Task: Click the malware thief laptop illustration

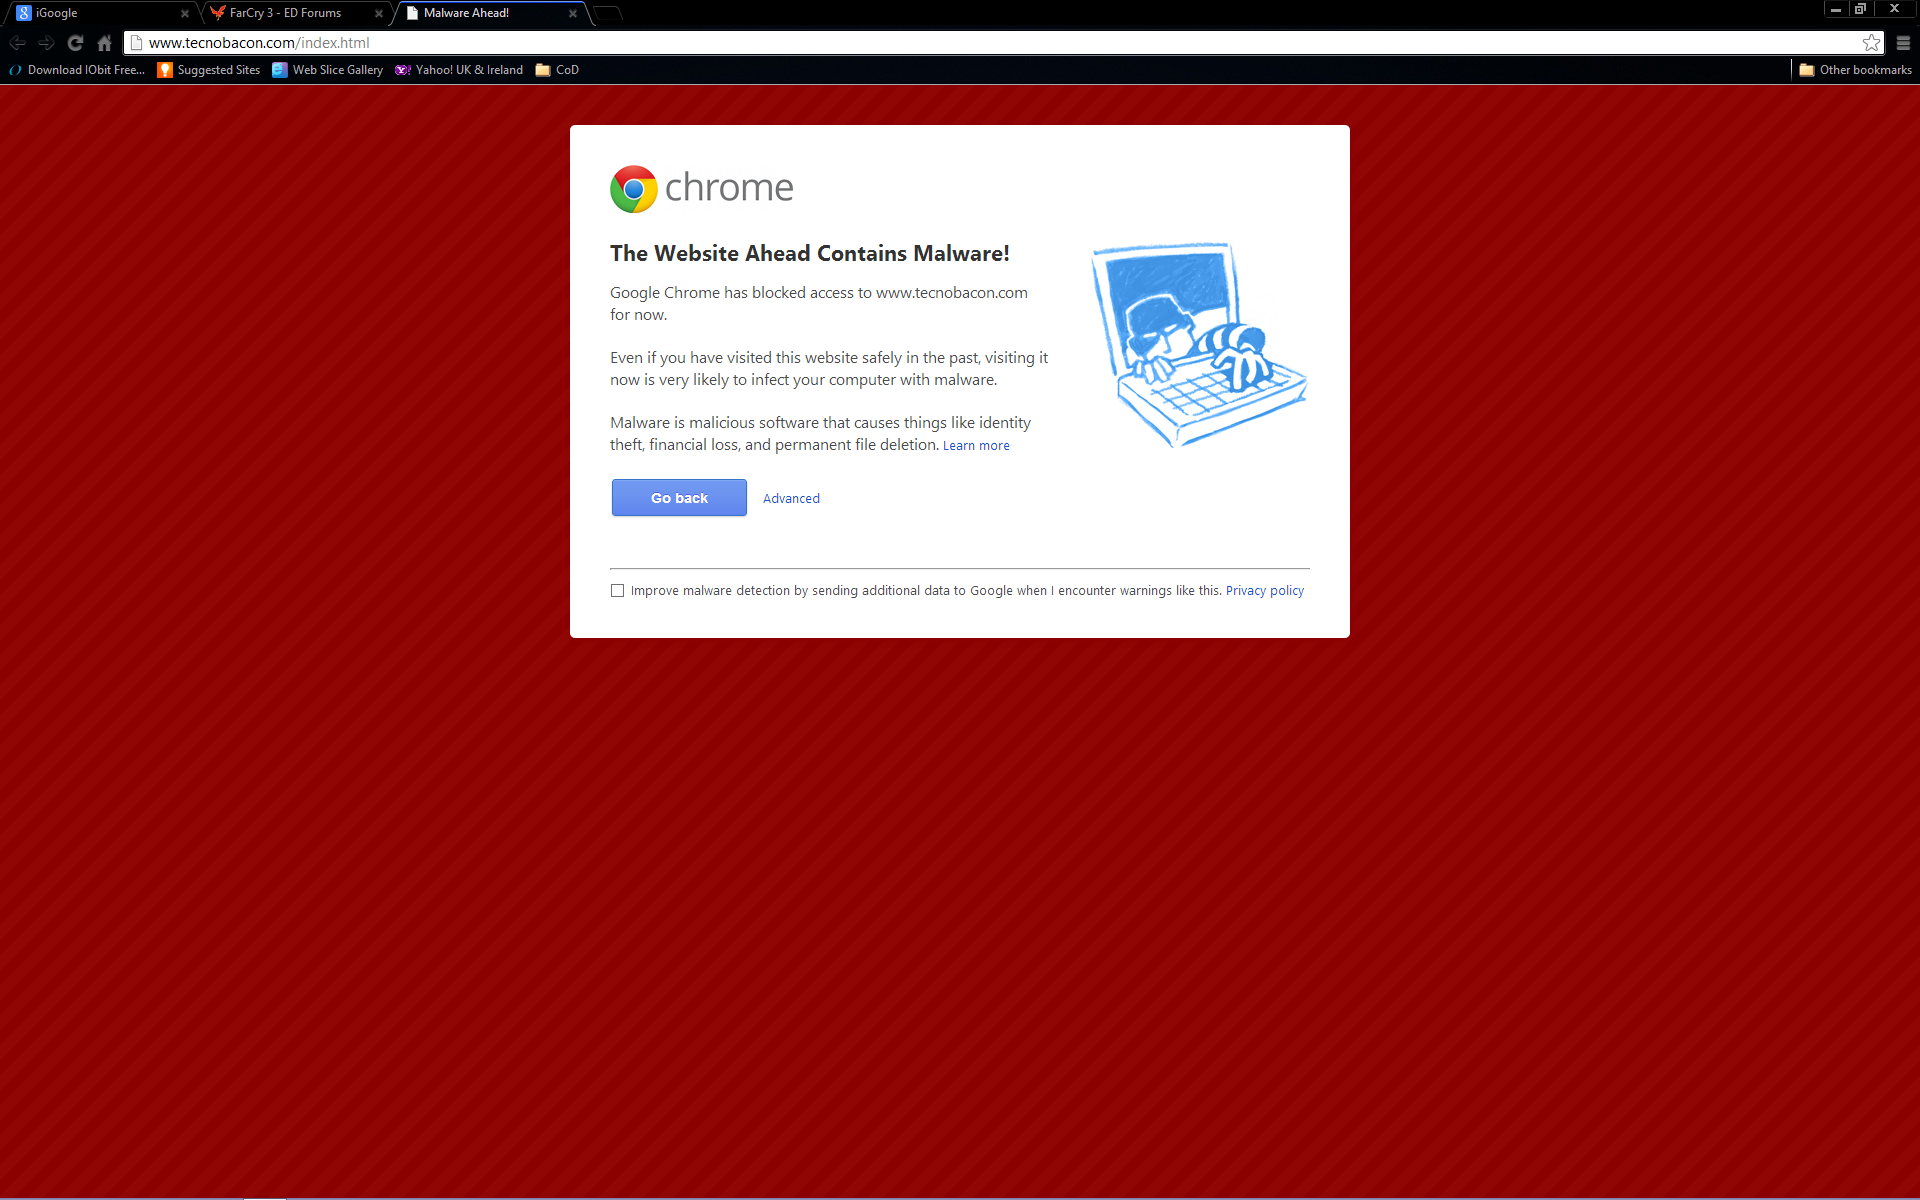Action: pos(1199,344)
